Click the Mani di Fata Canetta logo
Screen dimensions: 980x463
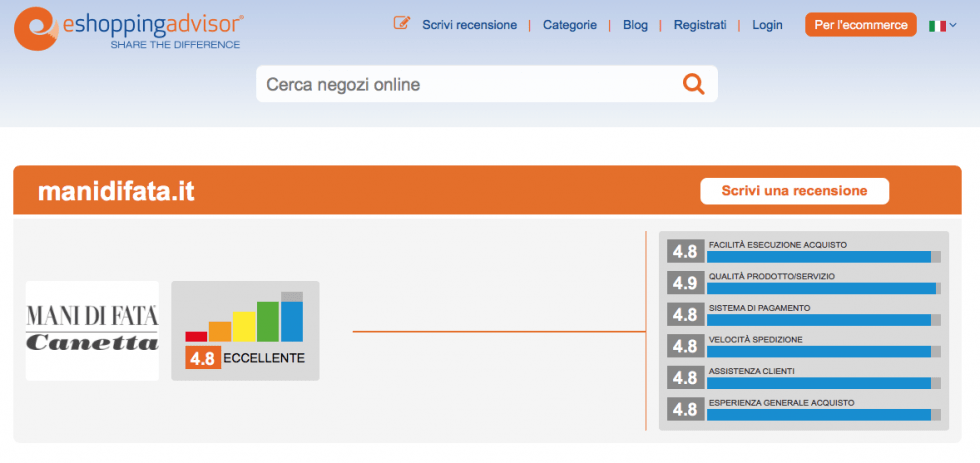tap(92, 330)
